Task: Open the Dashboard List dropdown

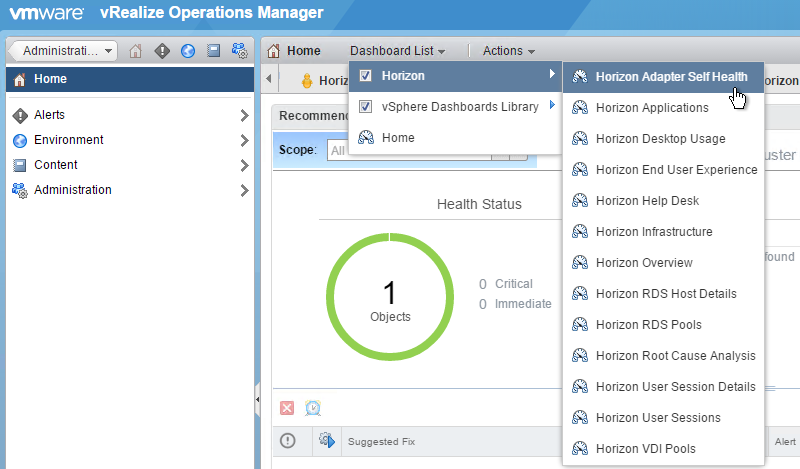Action: click(397, 51)
